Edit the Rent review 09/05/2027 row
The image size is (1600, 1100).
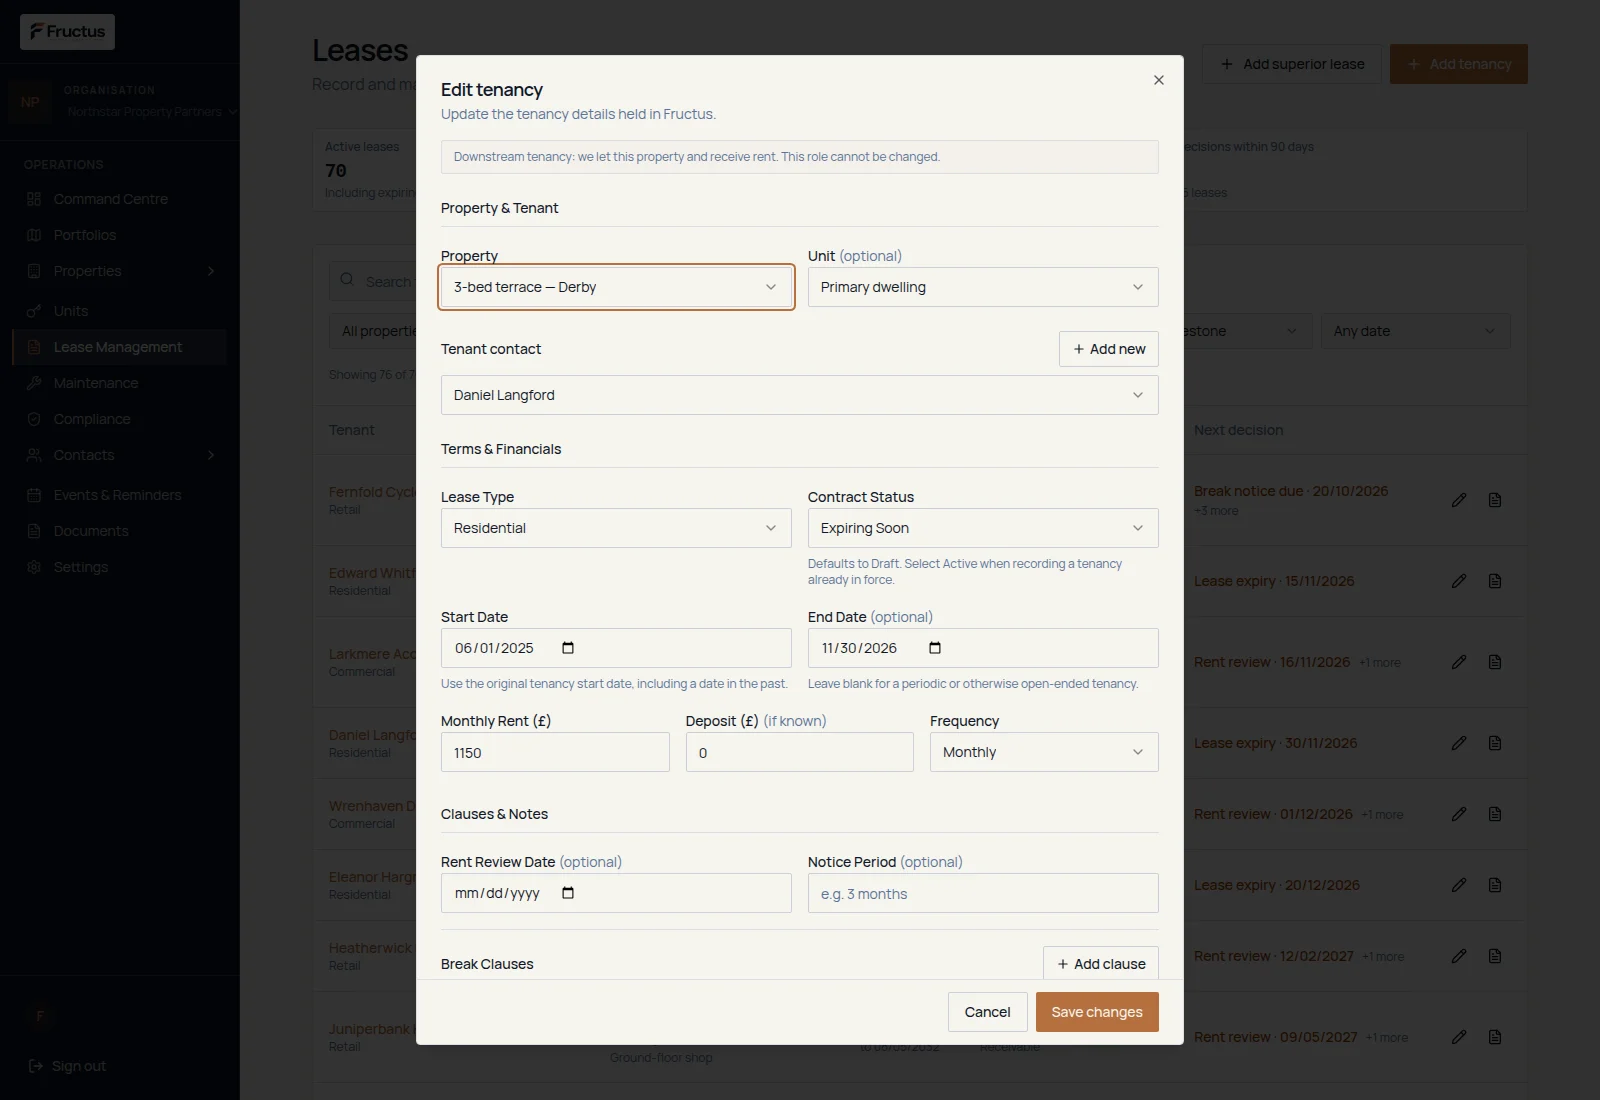[1459, 1037]
